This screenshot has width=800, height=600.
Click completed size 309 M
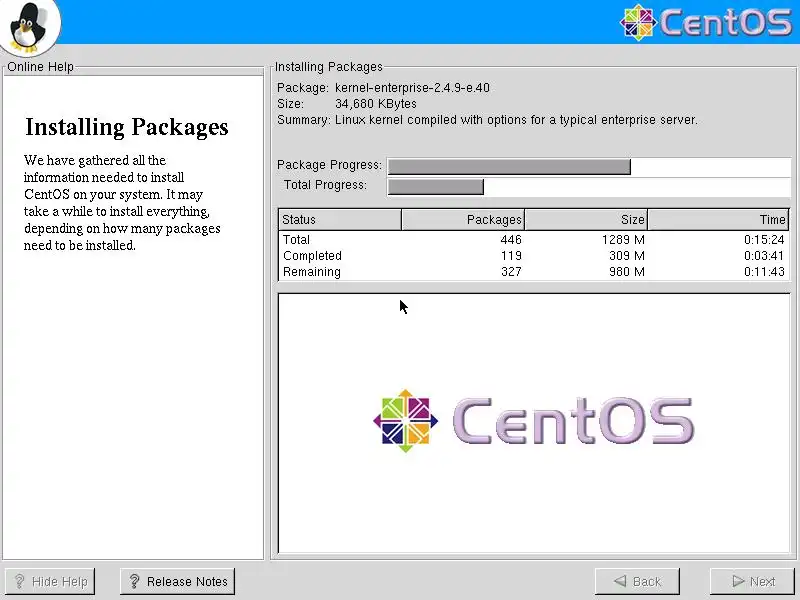[x=627, y=256]
